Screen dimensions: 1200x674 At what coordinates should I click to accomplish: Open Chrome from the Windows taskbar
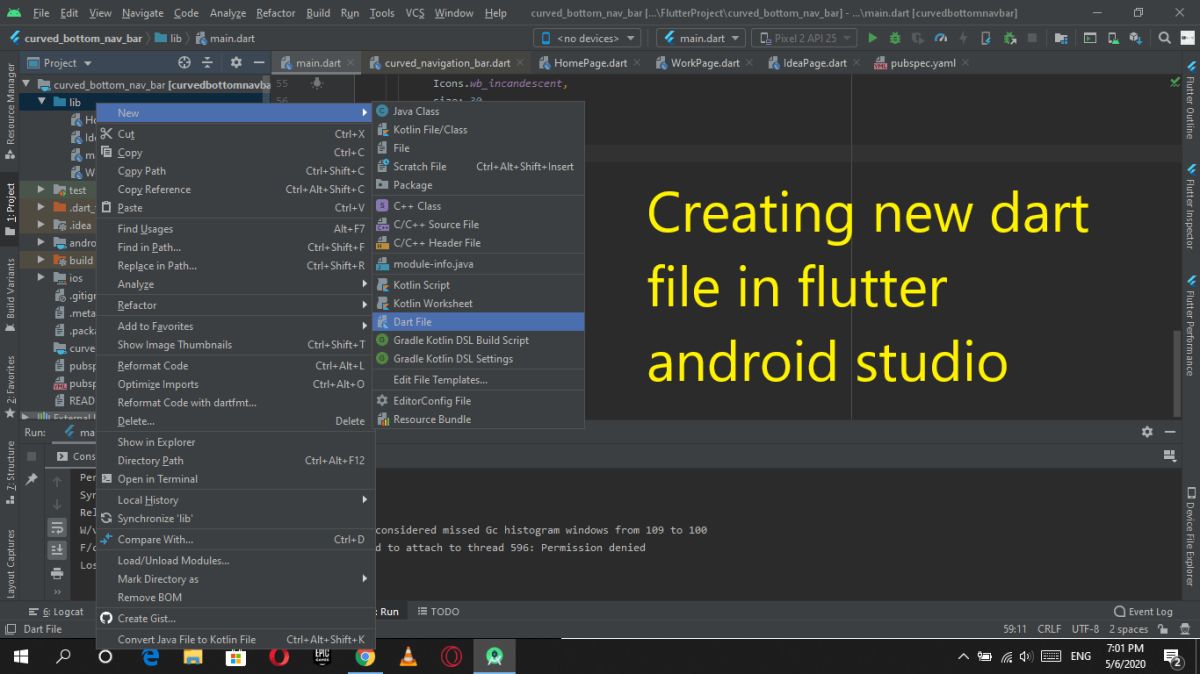click(365, 657)
